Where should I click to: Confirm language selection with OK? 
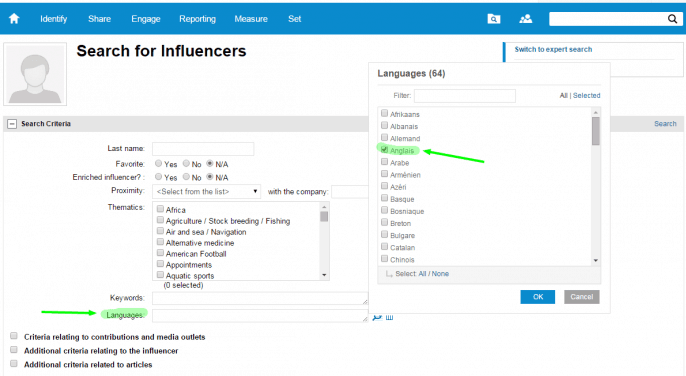point(538,297)
